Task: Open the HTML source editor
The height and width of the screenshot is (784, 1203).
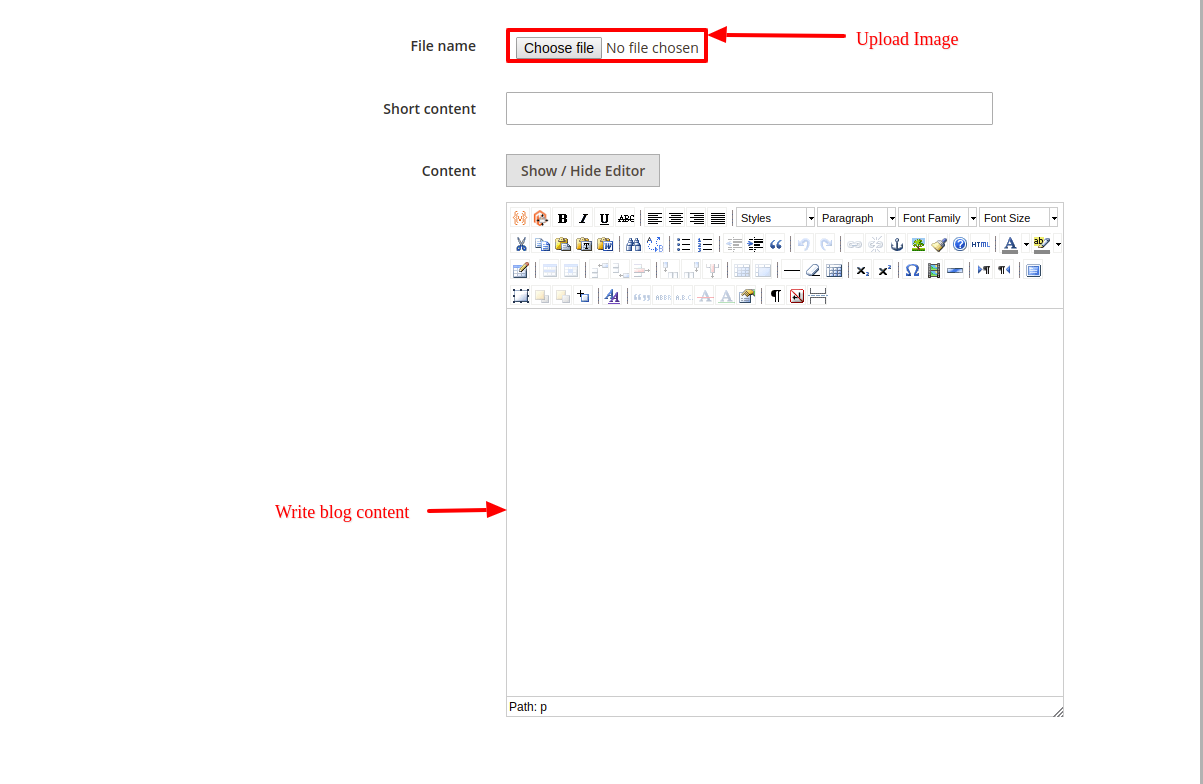Action: click(x=981, y=244)
